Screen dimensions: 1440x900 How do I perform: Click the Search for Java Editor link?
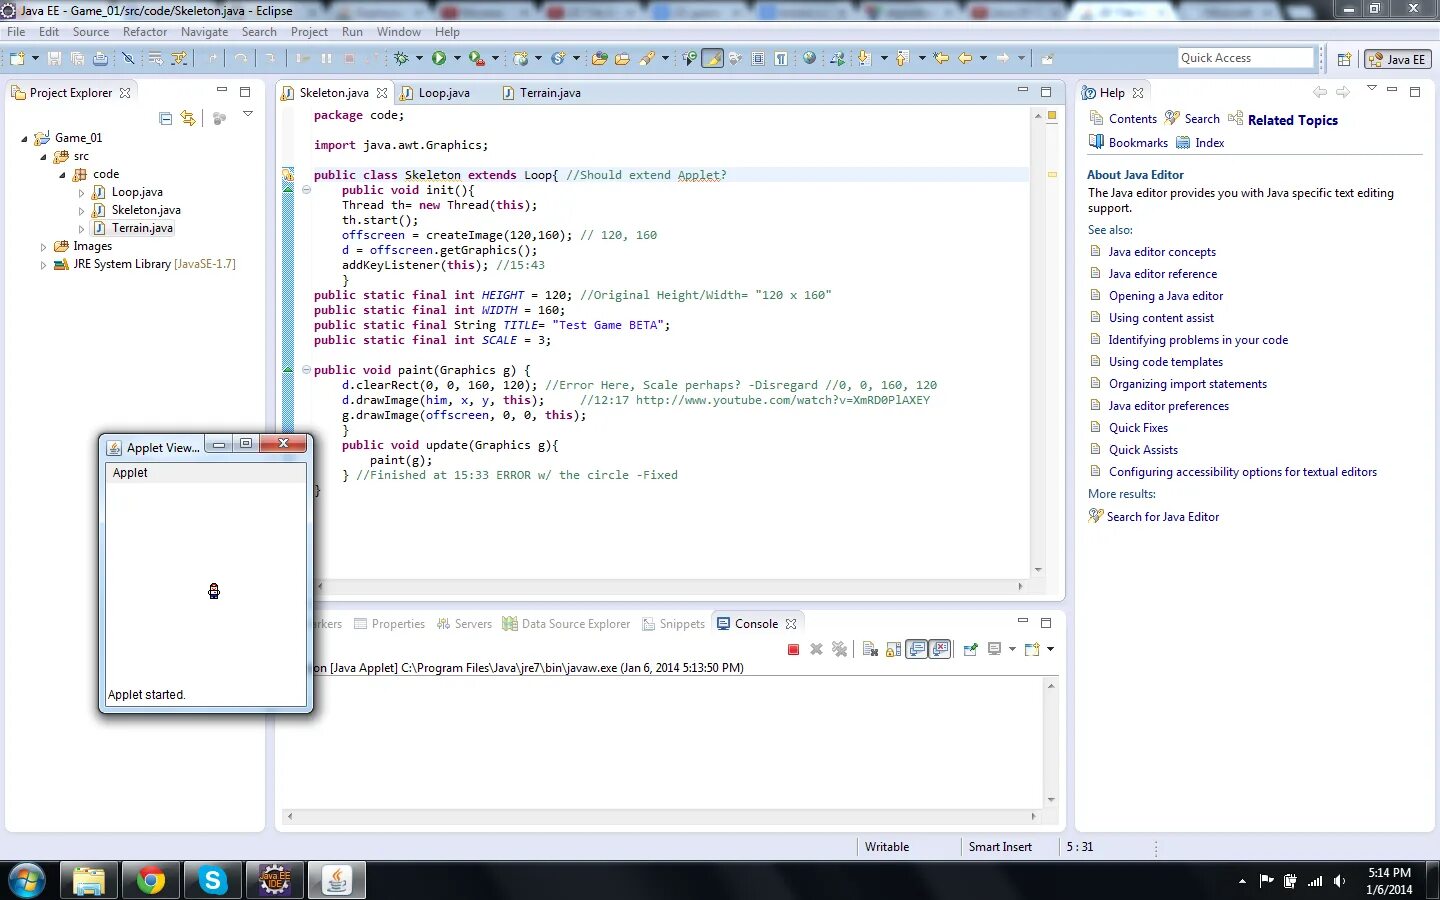pos(1163,517)
